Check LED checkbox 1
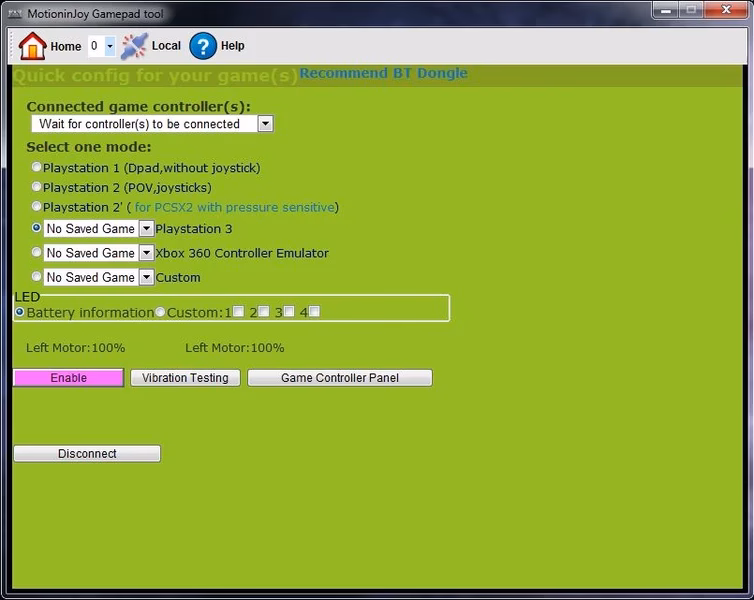 239,312
